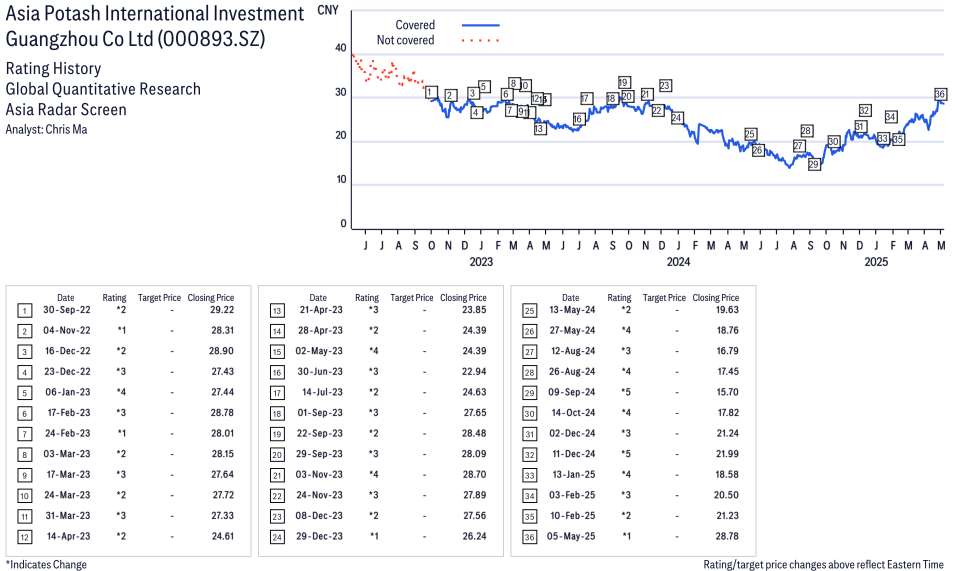This screenshot has height=571, width=955.
Task: Click date 06-Jan-23 in the table
Action: pyautogui.click(x=68, y=392)
